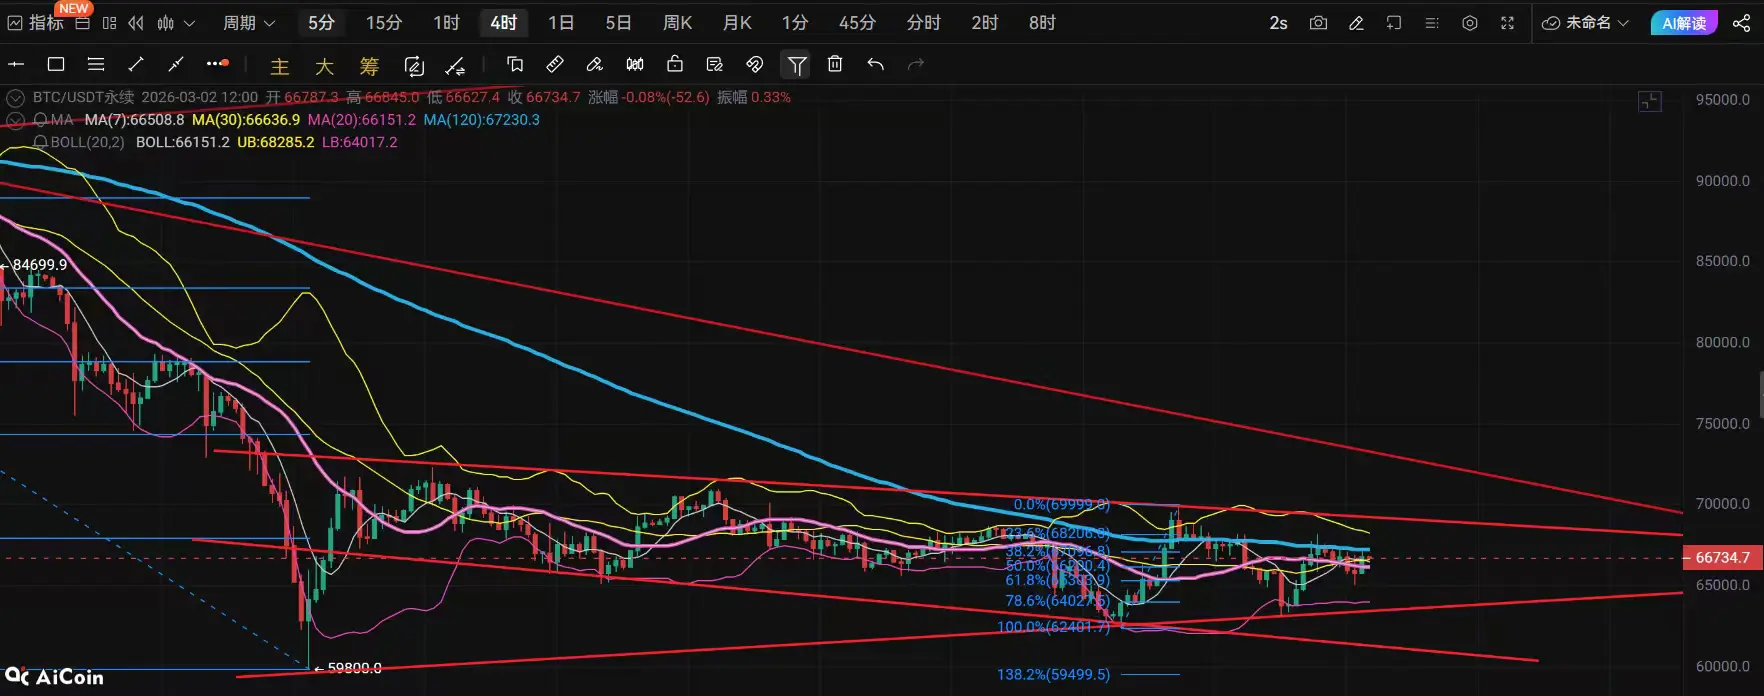Click the drawing note edit icon
This screenshot has height=696, width=1764.
[715, 64]
